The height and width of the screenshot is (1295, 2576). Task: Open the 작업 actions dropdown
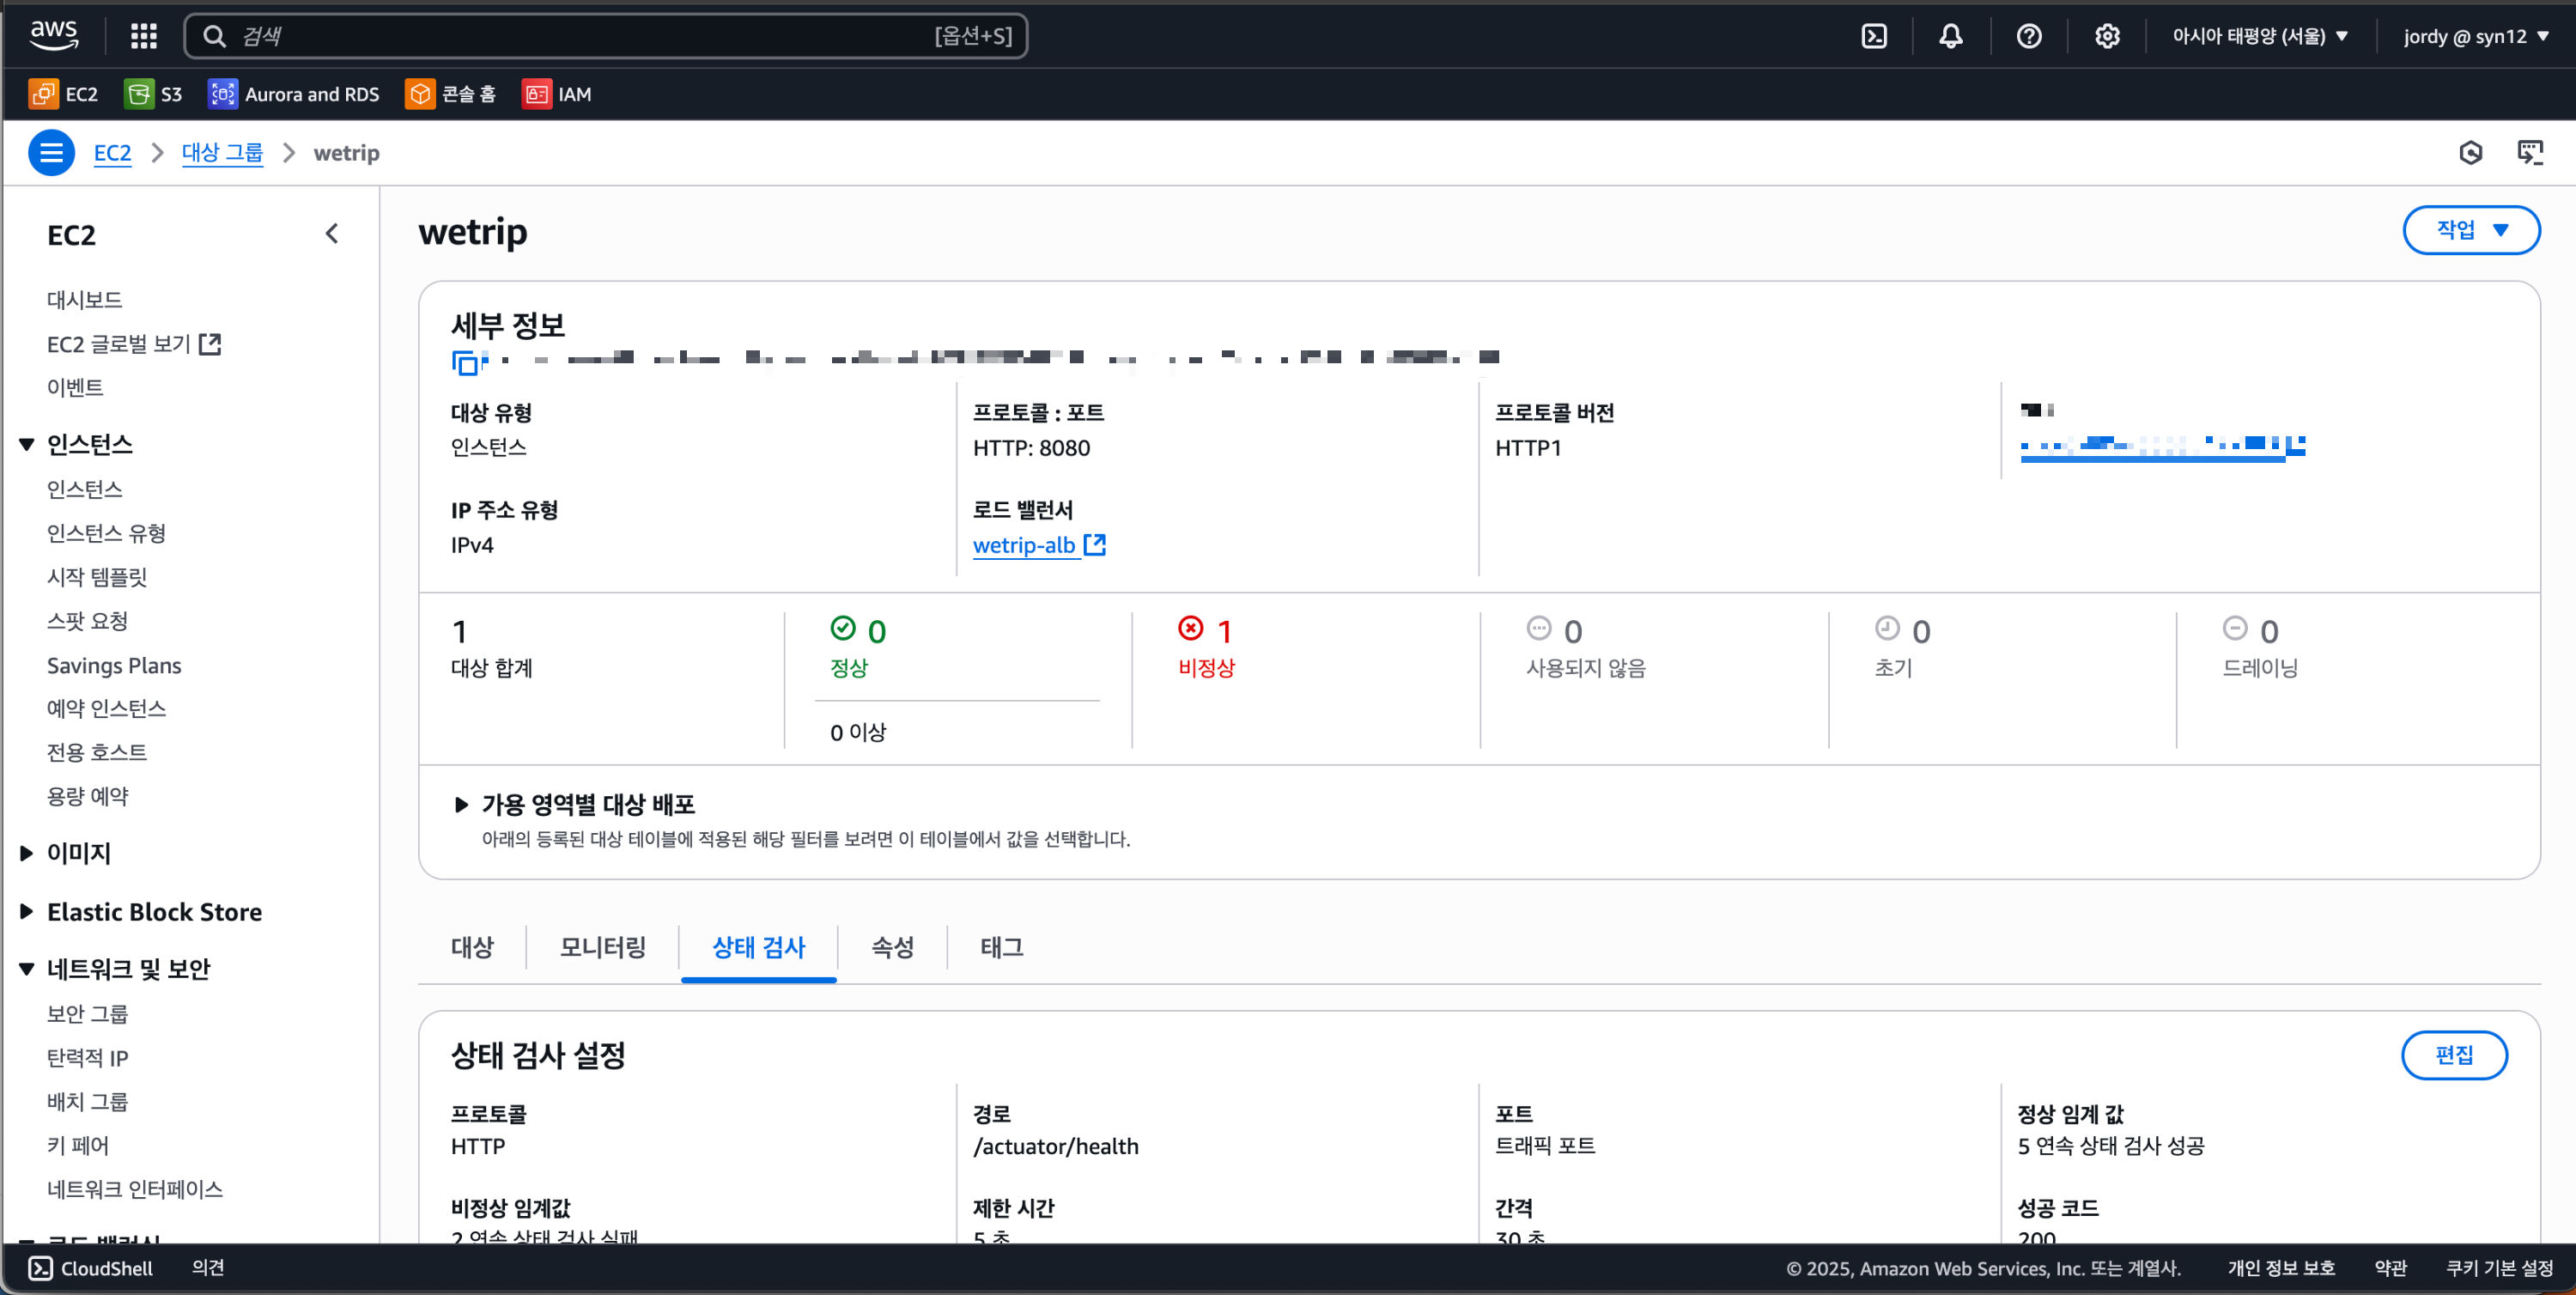click(2470, 230)
